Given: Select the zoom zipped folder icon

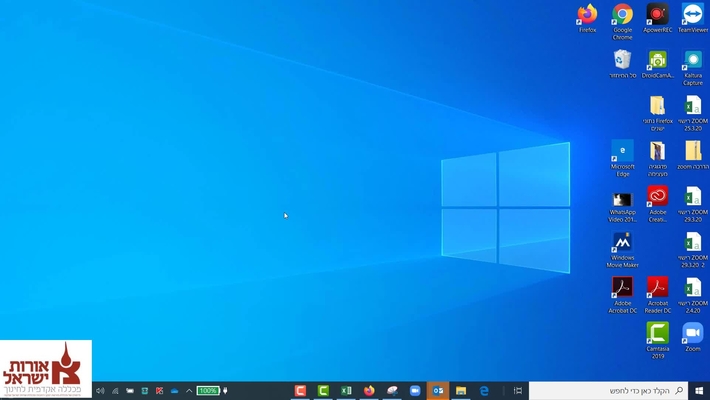Looking at the screenshot, I should pyautogui.click(x=693, y=155).
